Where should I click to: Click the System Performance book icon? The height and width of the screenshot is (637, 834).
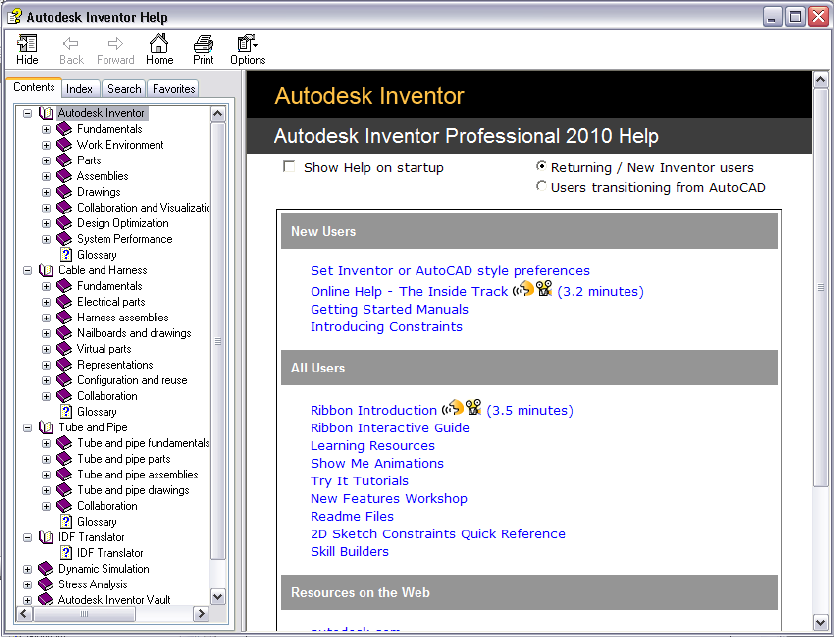[64, 239]
